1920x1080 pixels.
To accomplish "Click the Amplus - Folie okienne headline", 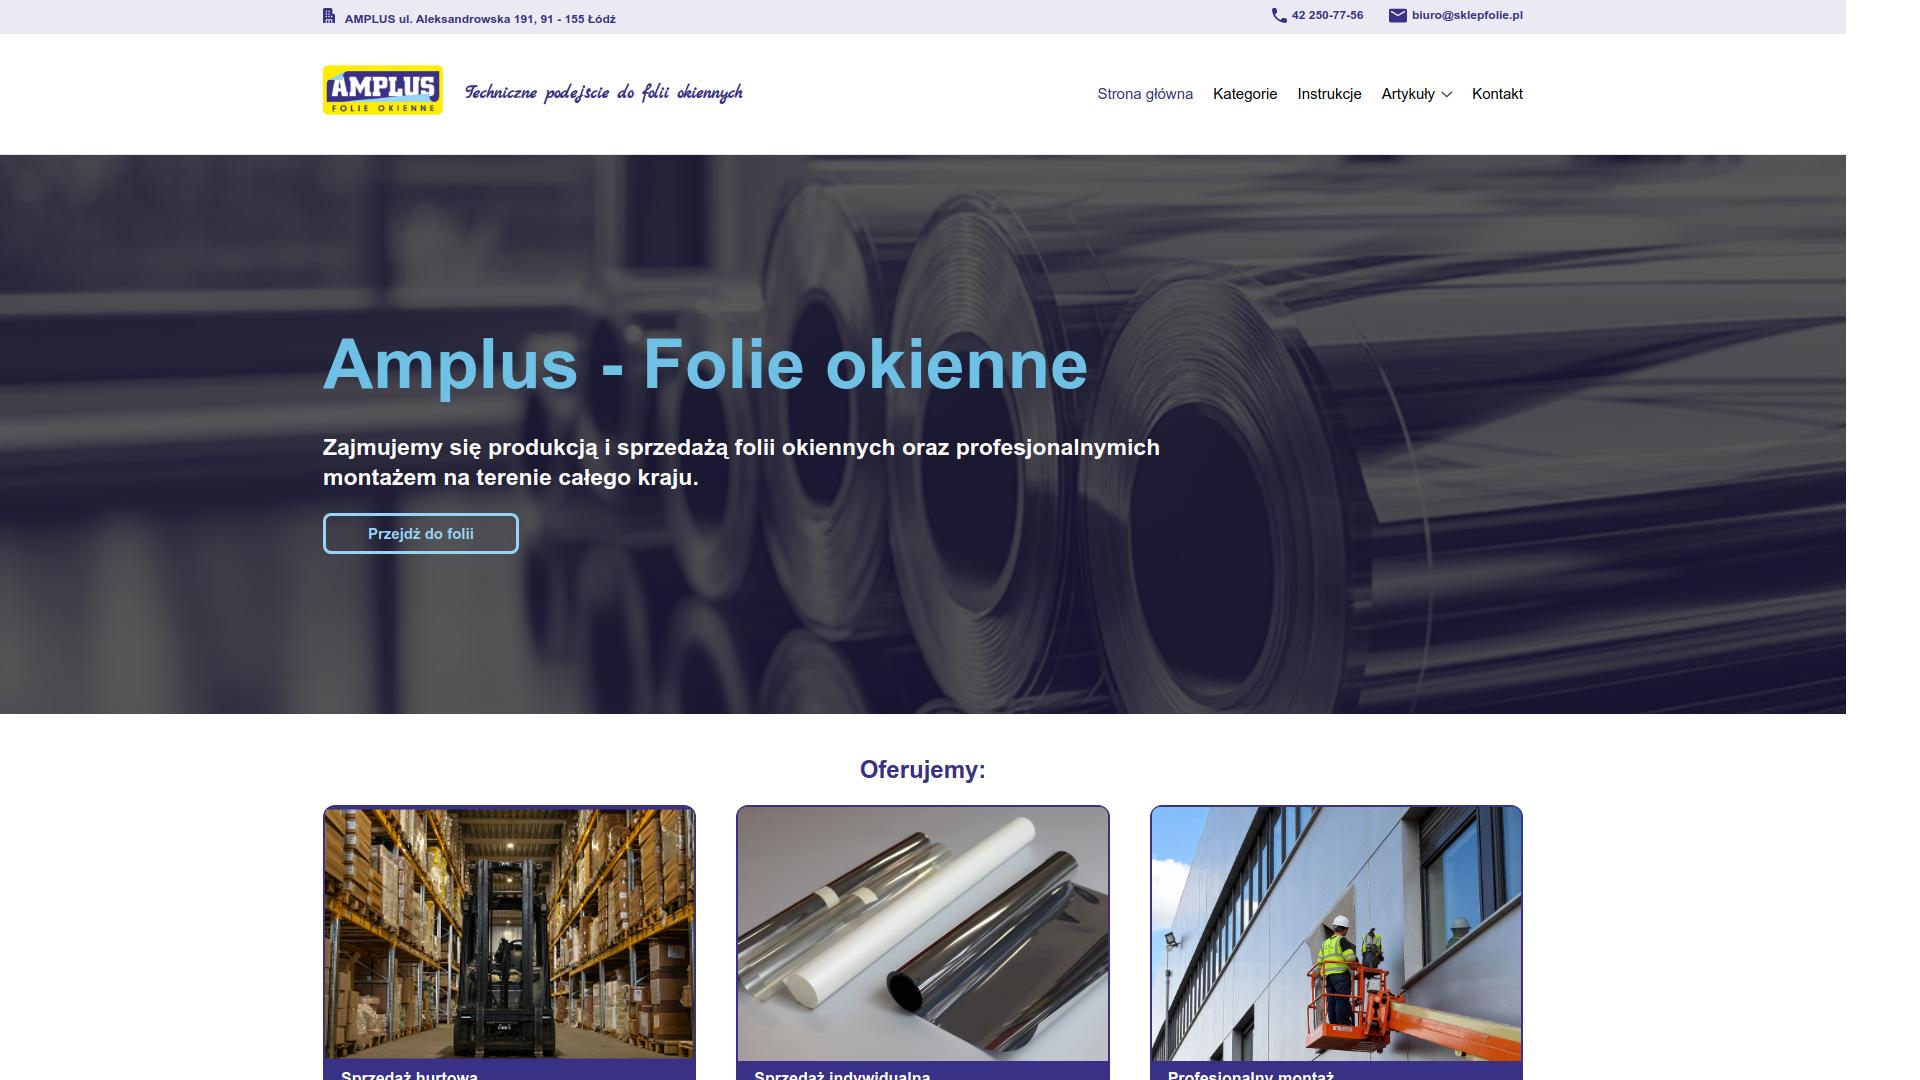I will point(705,364).
